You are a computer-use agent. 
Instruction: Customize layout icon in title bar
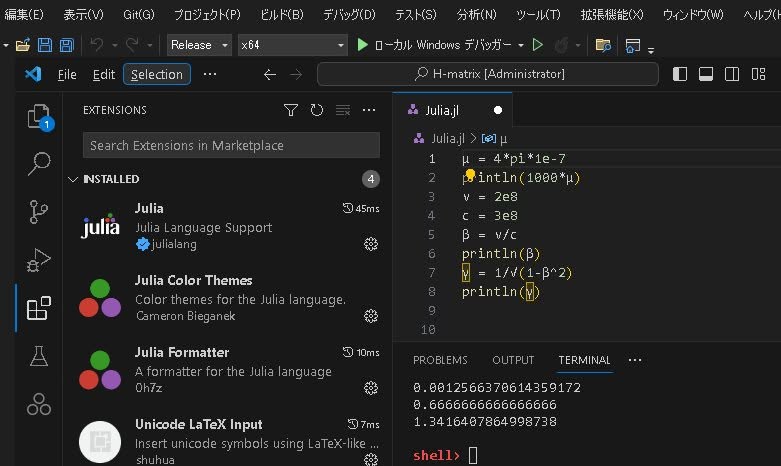coord(758,74)
